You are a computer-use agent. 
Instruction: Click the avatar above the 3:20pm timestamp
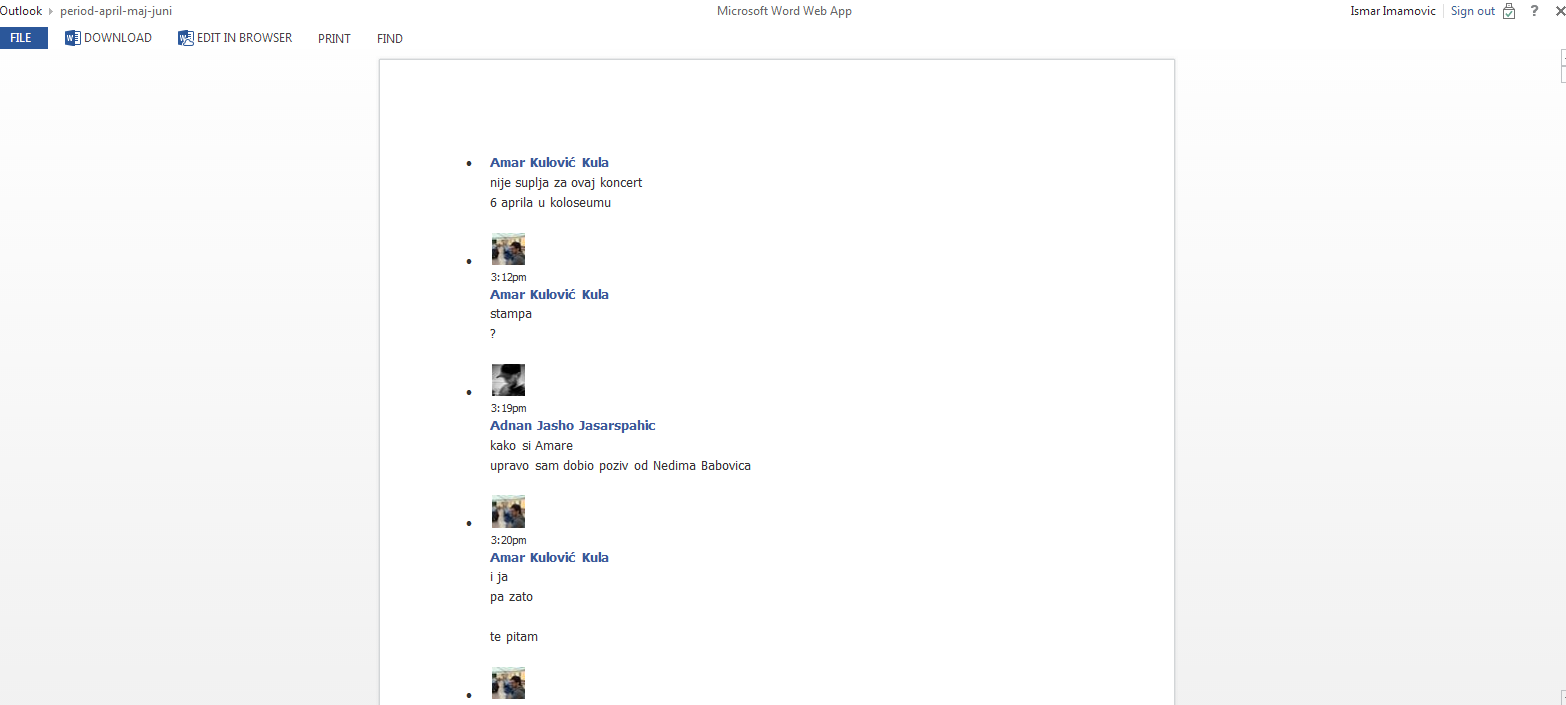click(508, 511)
